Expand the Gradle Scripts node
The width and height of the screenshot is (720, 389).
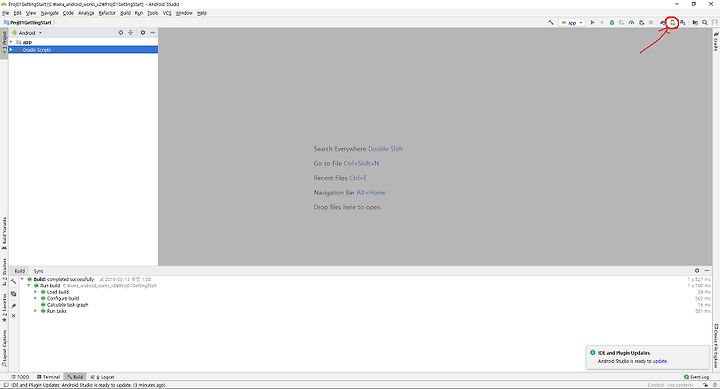(x=11, y=50)
